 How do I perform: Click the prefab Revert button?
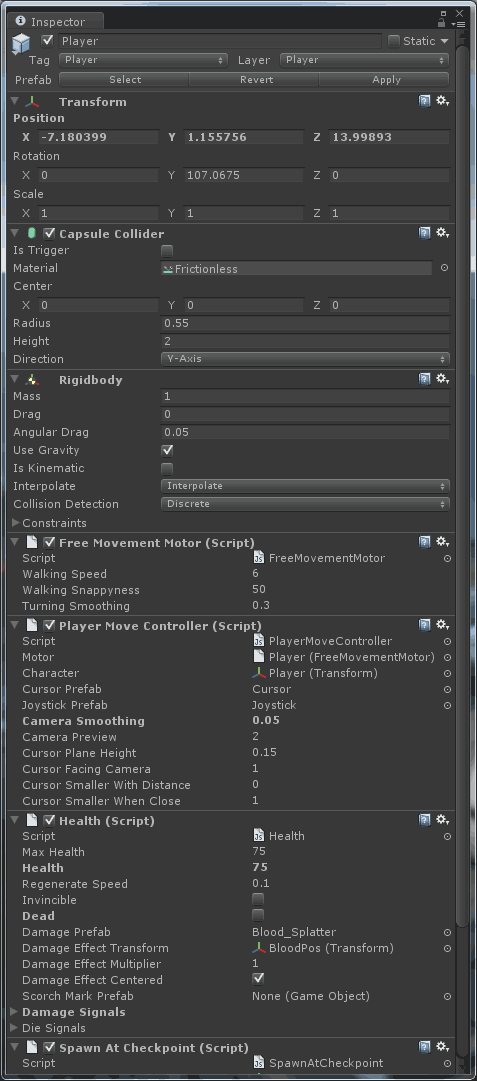coord(256,79)
